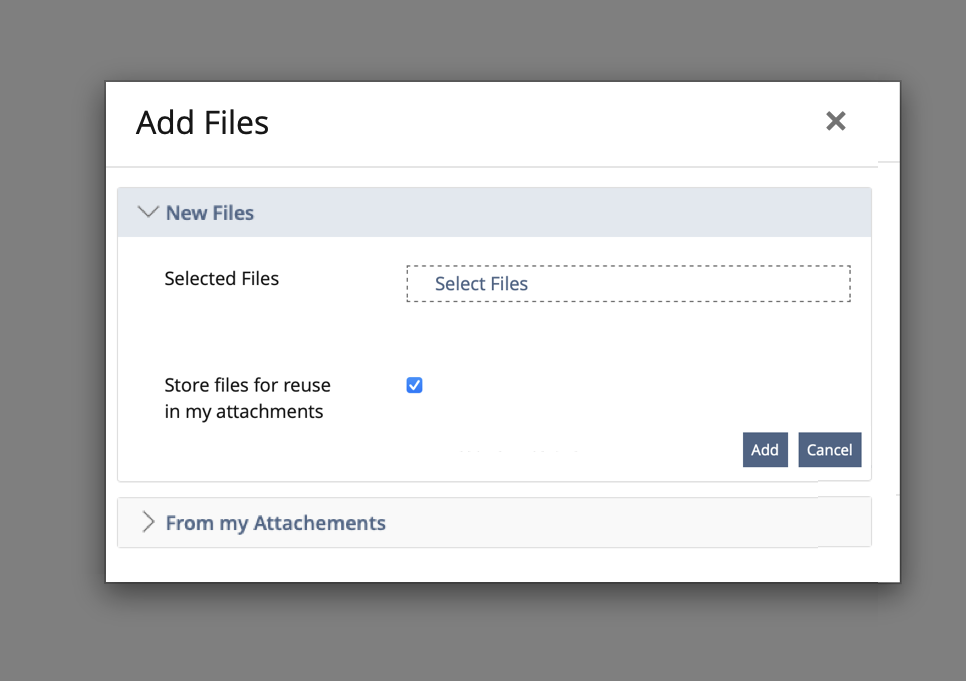Click the 'Add Files' dialog heading
This screenshot has width=966, height=681.
tap(202, 123)
